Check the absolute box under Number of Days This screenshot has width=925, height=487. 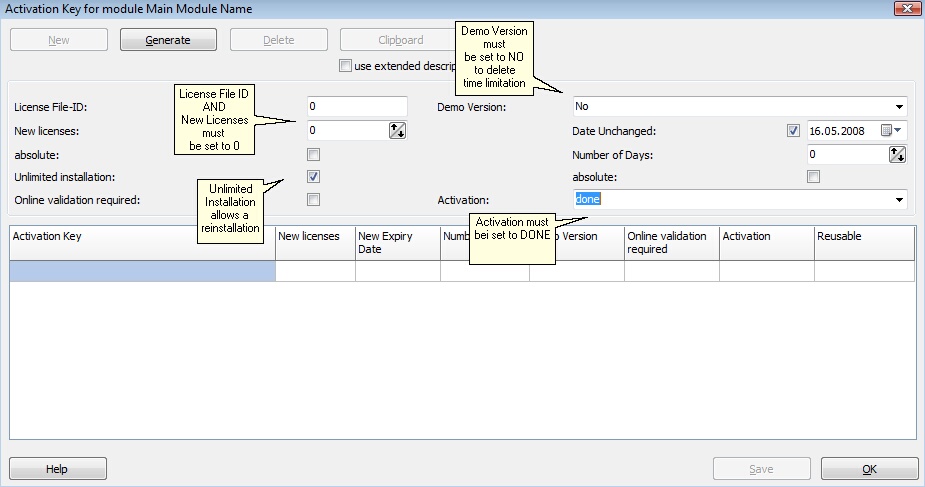(x=814, y=177)
